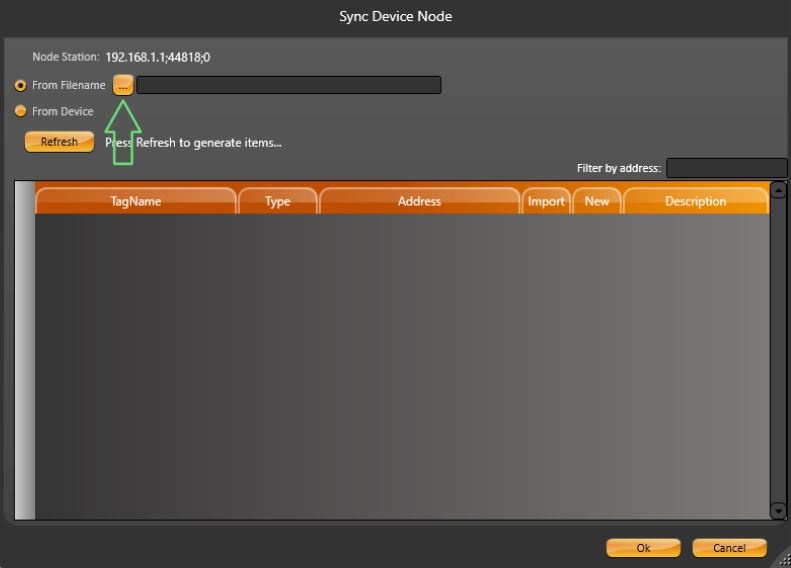This screenshot has width=791, height=568.
Task: Click the scroll down arrow of tag list
Action: coord(779,511)
